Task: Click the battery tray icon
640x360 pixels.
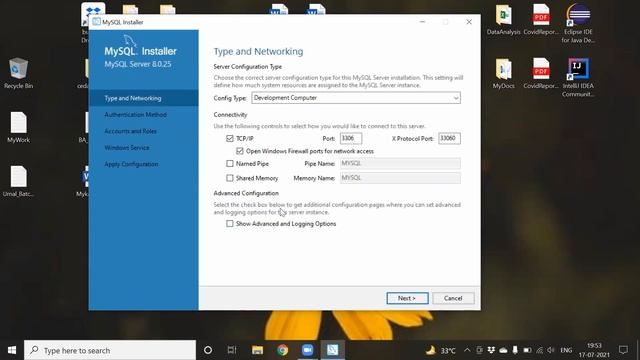Action: click(527, 350)
